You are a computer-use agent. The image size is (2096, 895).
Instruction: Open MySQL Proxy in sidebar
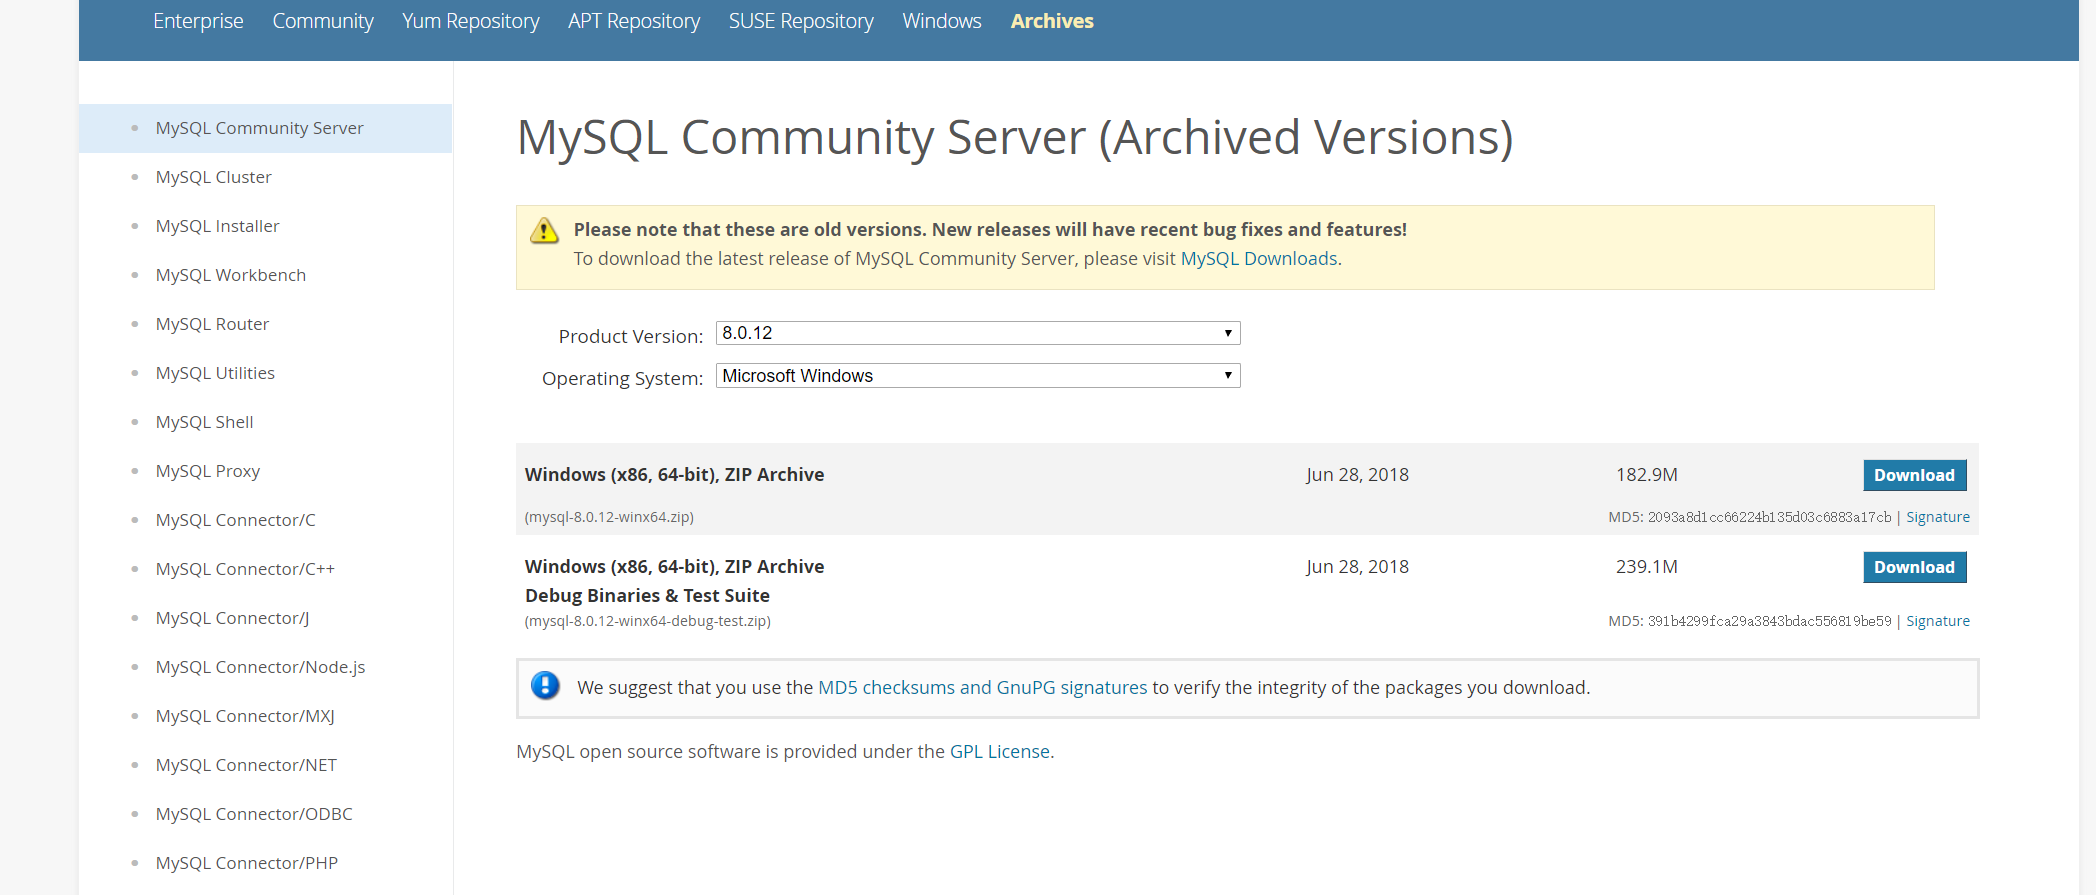(207, 471)
